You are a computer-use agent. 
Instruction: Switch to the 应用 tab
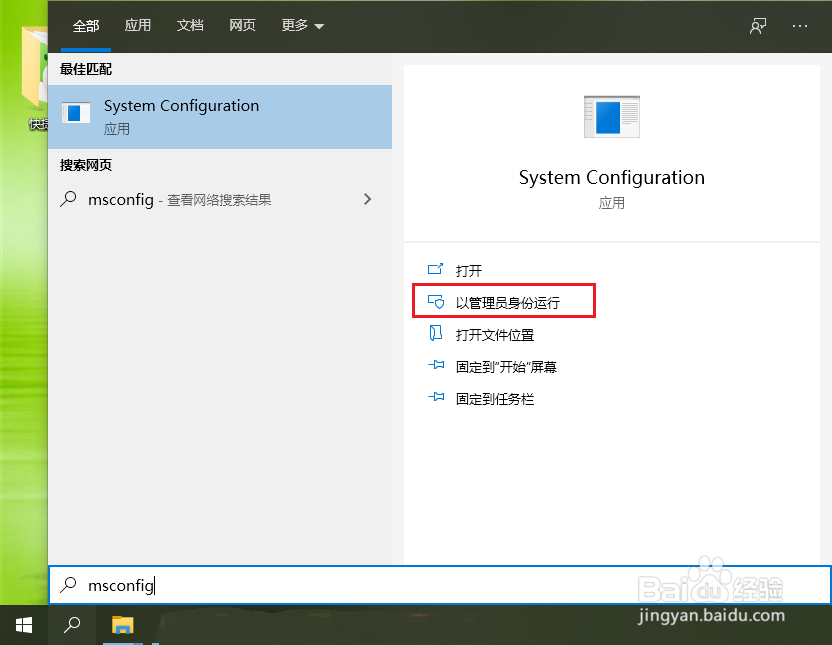tap(138, 26)
